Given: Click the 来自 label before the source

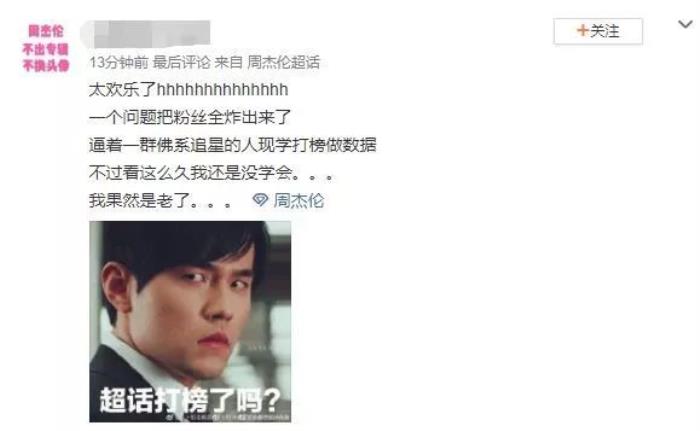Looking at the screenshot, I should 229,62.
